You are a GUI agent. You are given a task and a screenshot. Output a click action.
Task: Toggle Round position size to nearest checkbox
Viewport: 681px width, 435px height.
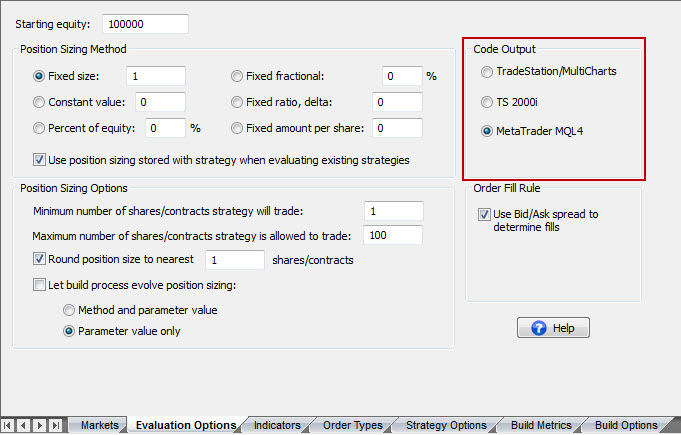tap(39, 260)
